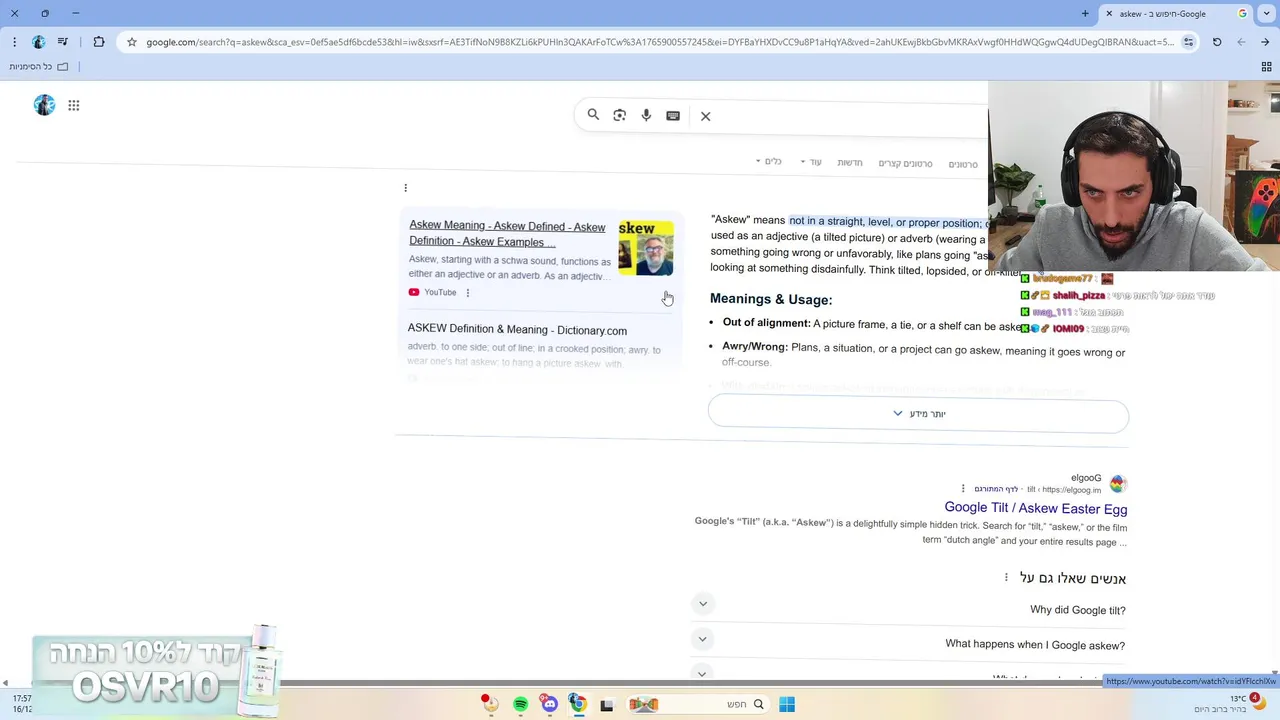Reload the page

pos(1217,42)
